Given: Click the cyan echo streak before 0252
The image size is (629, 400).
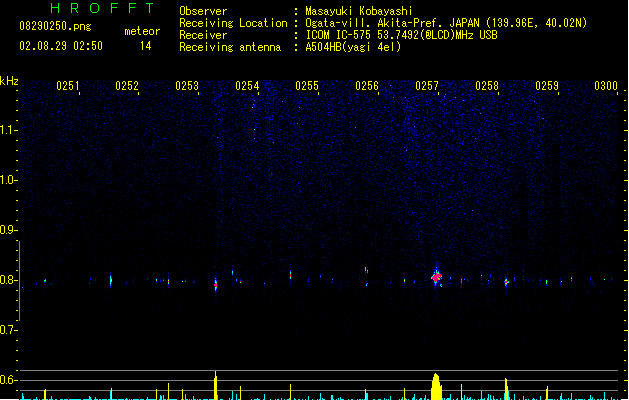Looking at the screenshot, I should 111,280.
